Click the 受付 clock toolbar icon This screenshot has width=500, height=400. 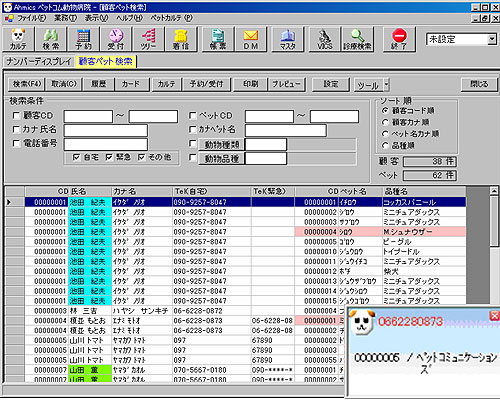pos(116,39)
